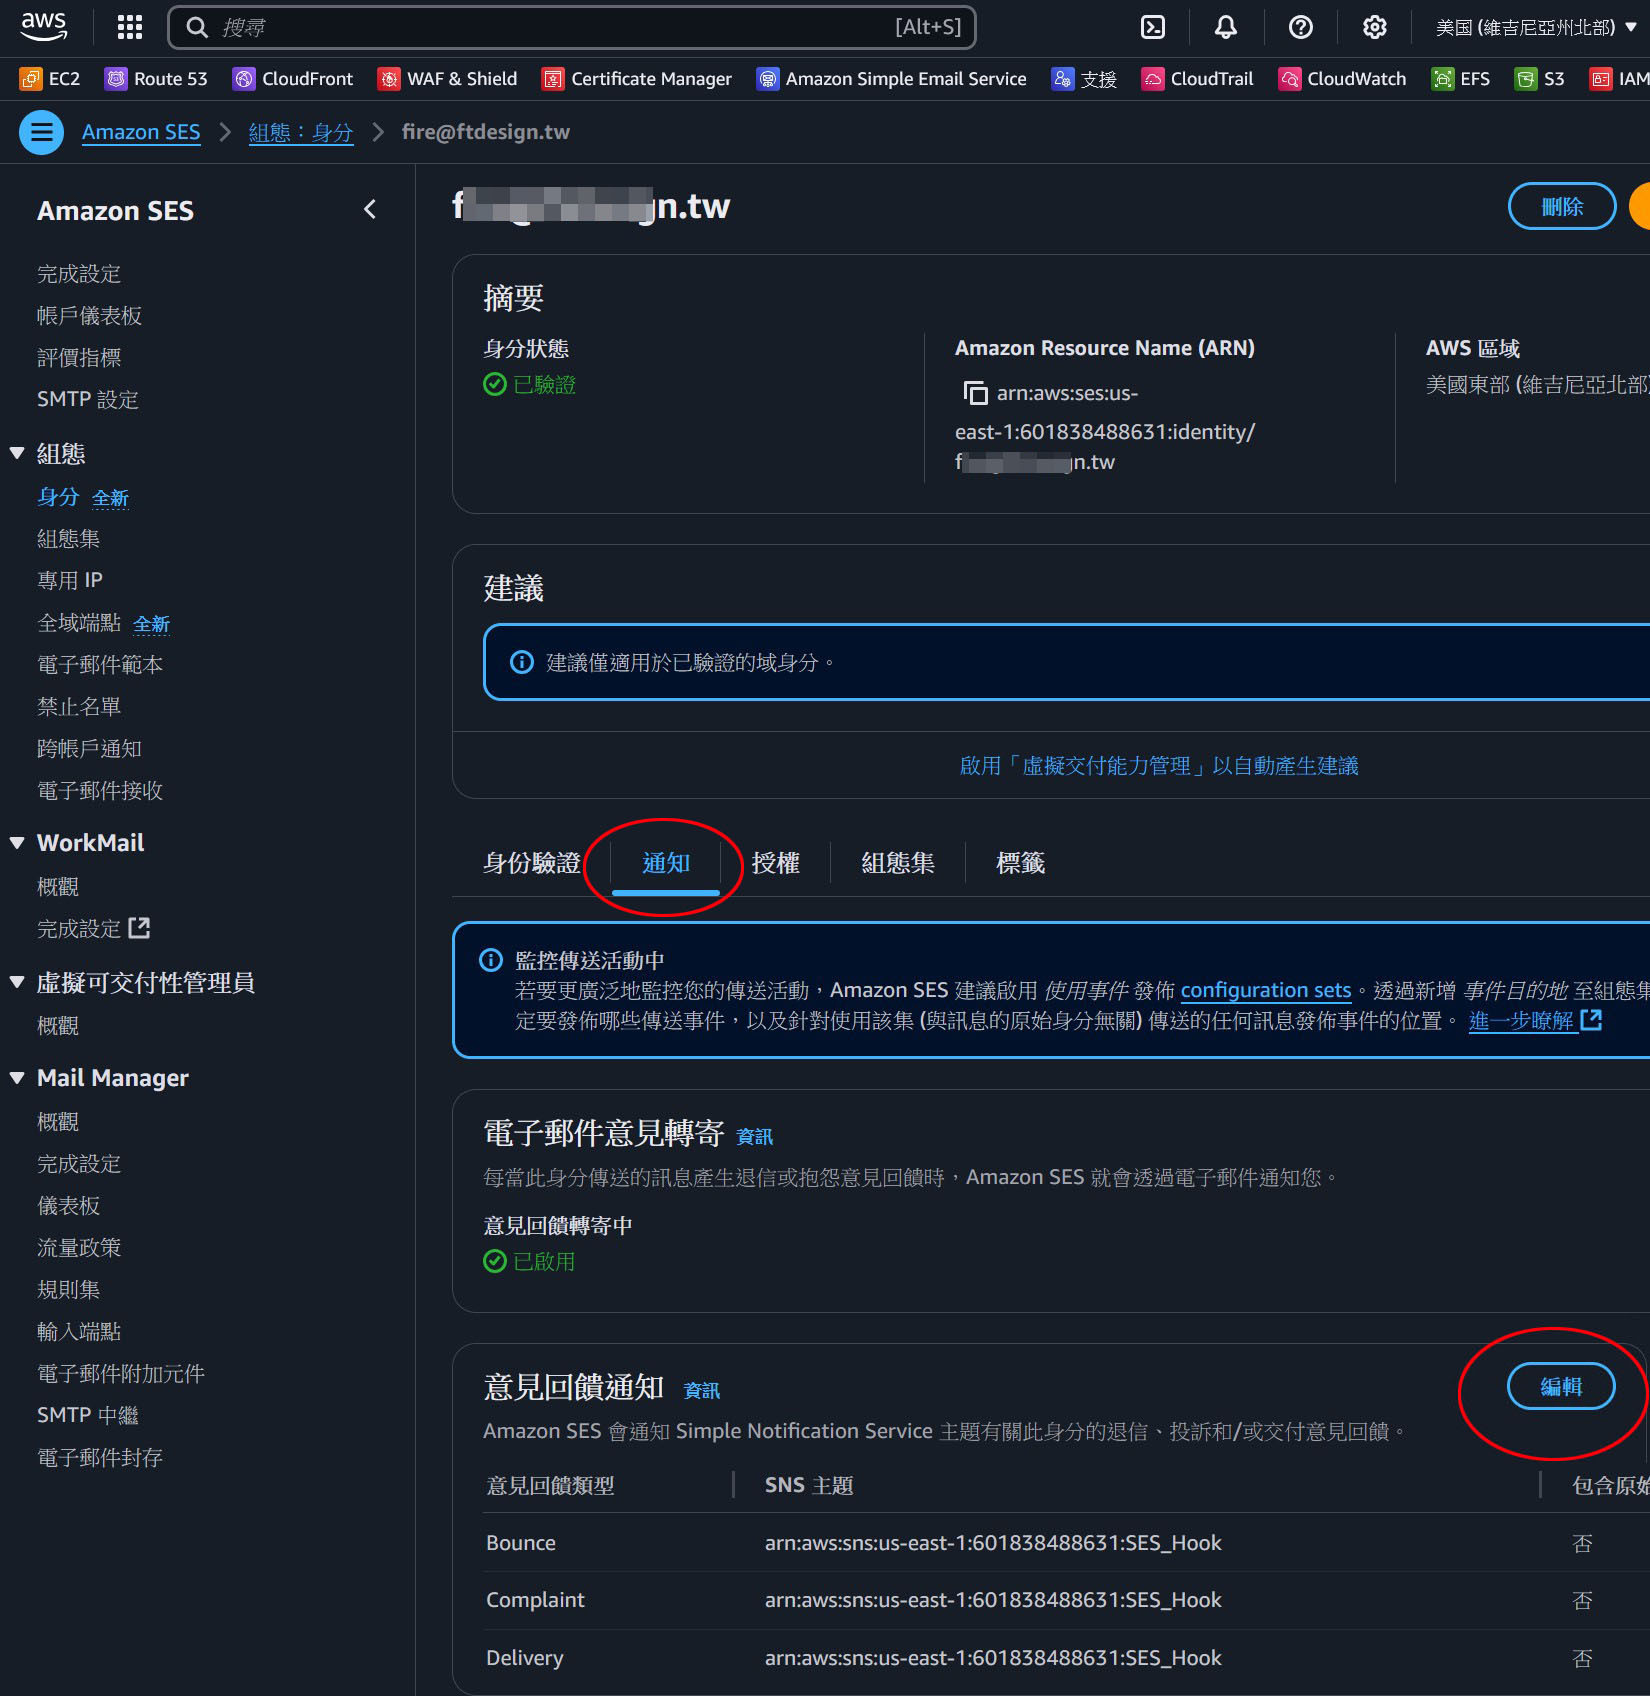This screenshot has height=1696, width=1650.
Task: Open the CloudTrail favorite shortcut
Action: pos(1198,79)
